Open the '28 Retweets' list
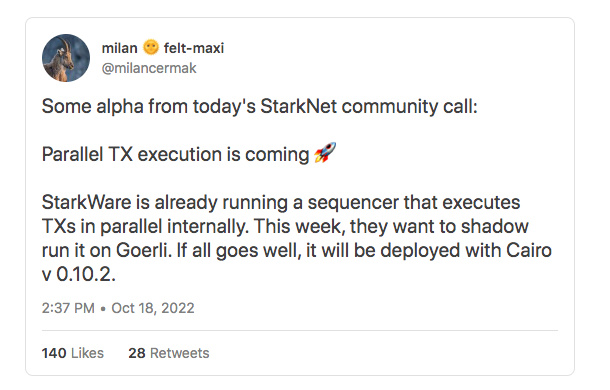This screenshot has height=390, width=610. (x=169, y=353)
